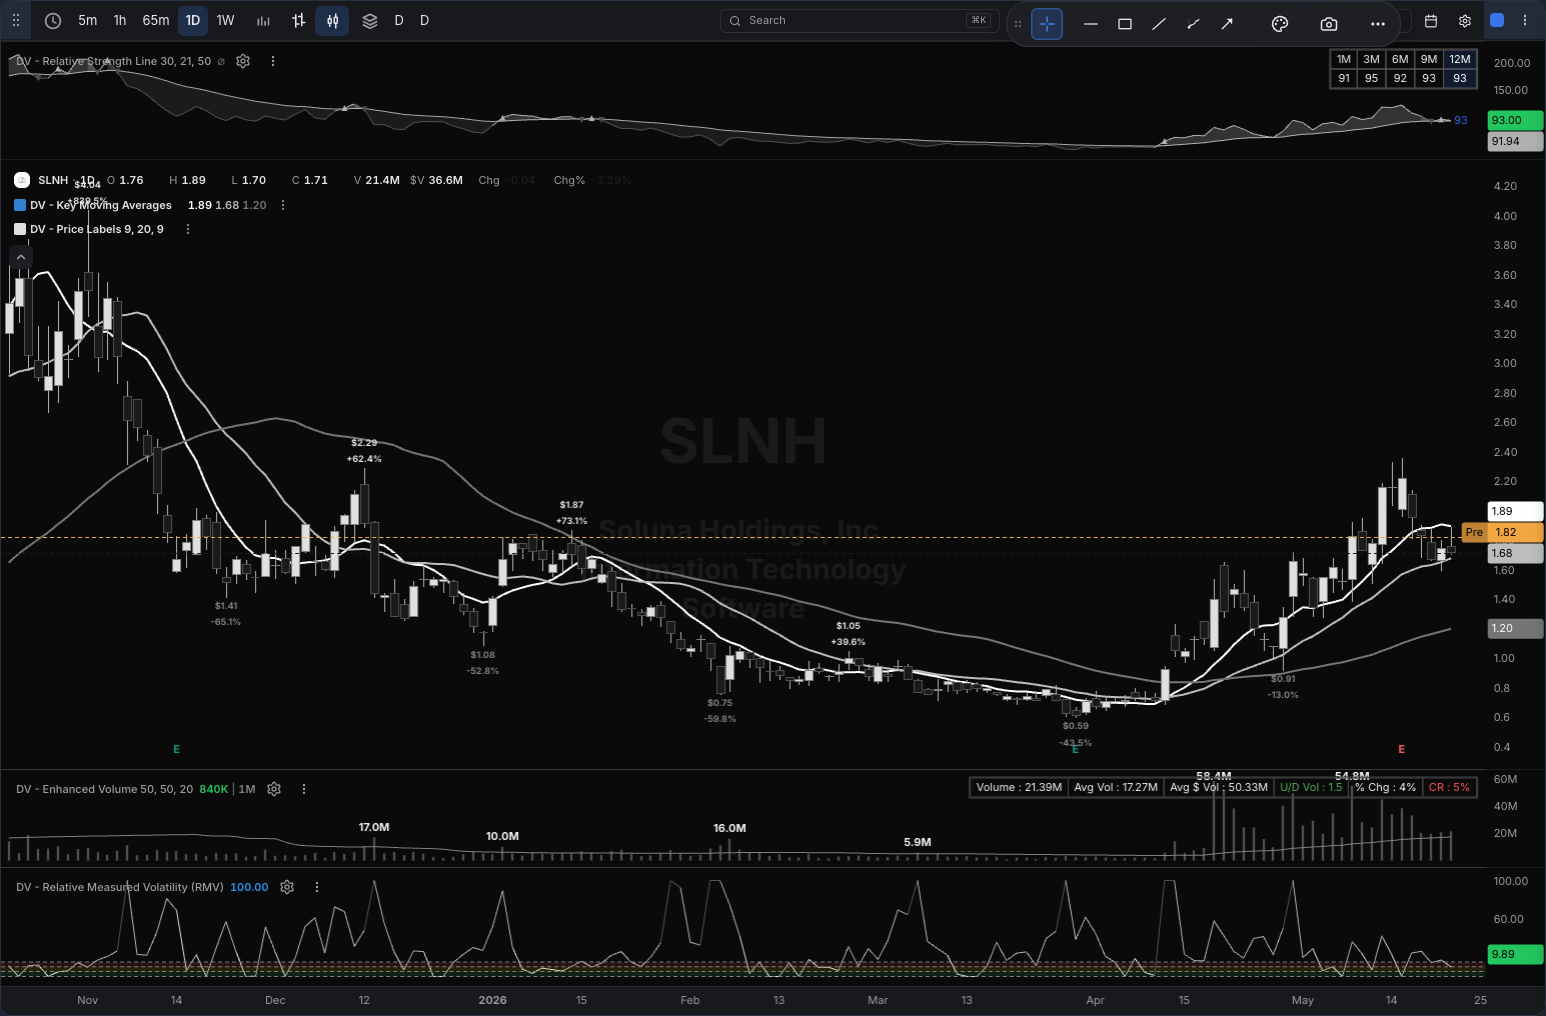Viewport: 1546px width, 1016px height.
Task: Select the 12M relative strength period
Action: click(x=1460, y=59)
